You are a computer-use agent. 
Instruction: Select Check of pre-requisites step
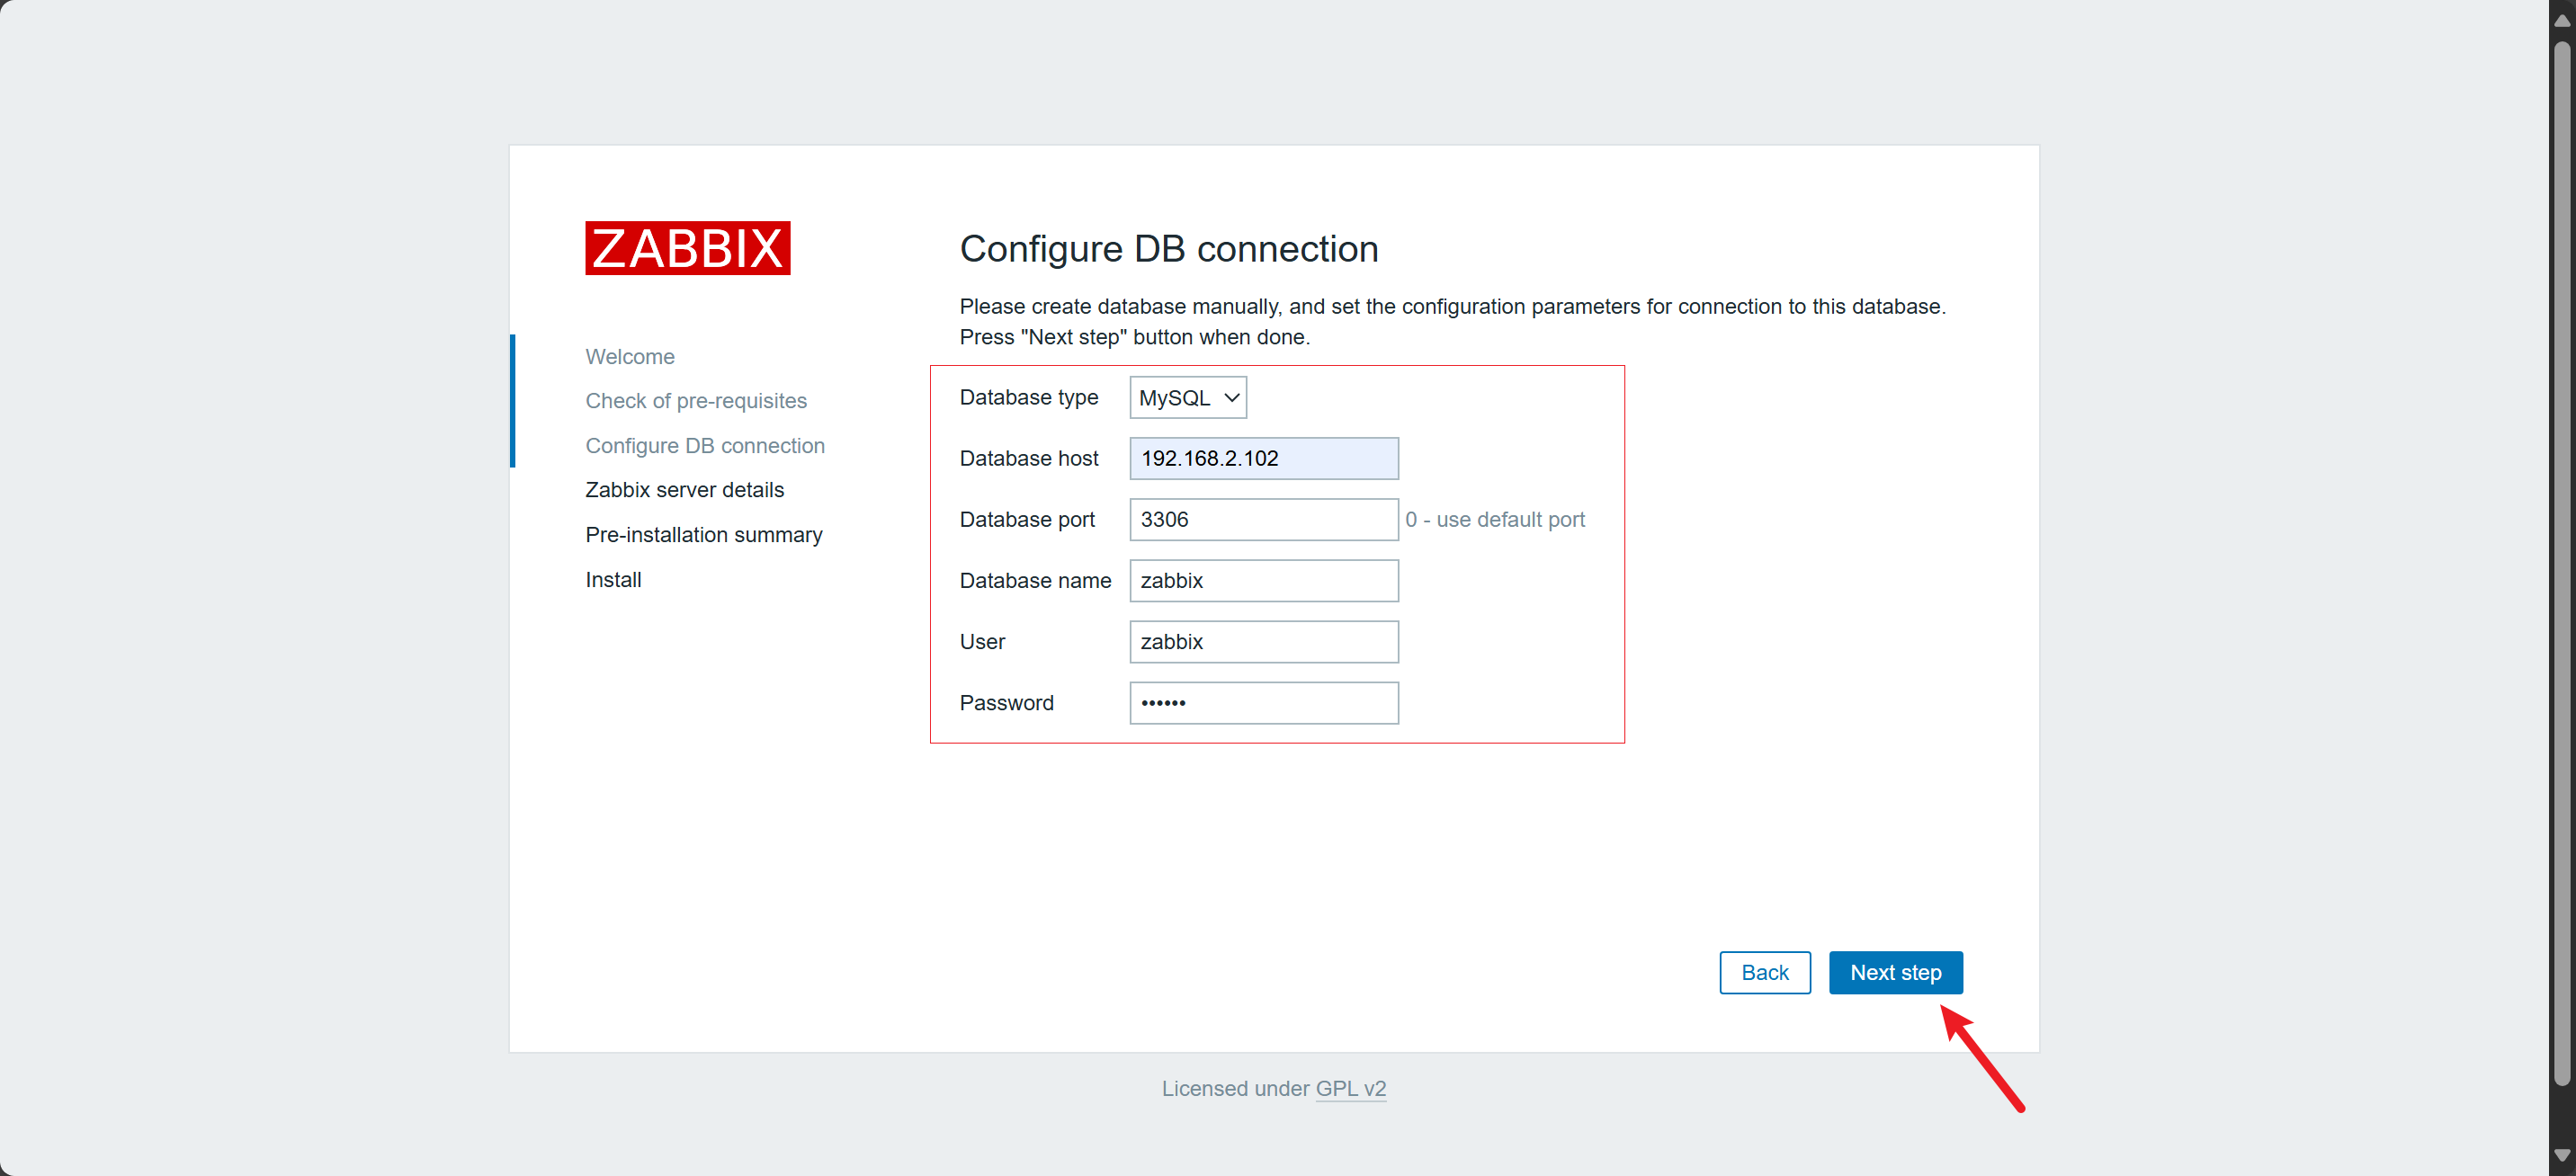[695, 400]
